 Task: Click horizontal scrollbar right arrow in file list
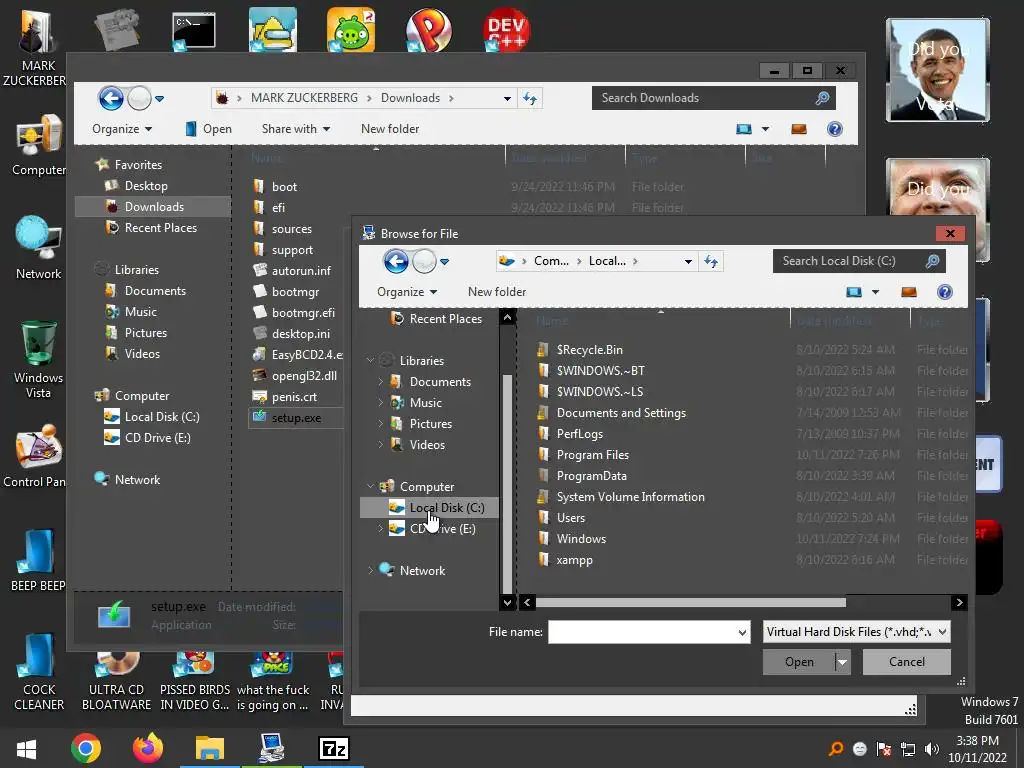tap(959, 602)
